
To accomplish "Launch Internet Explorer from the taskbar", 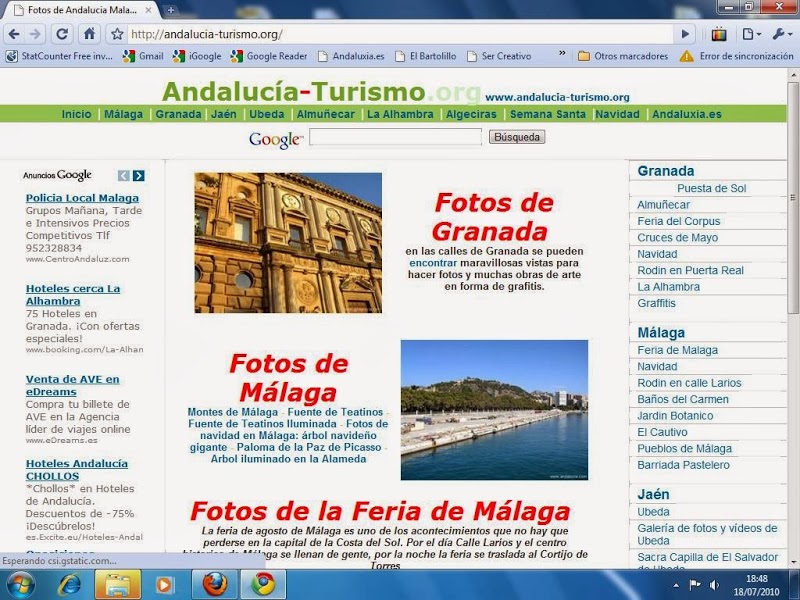I will pyautogui.click(x=69, y=585).
